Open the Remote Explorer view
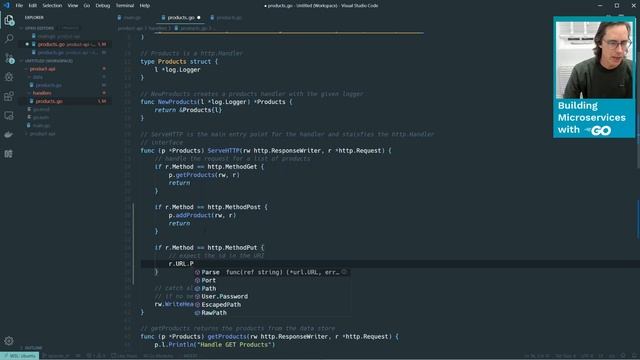Viewport: 640px width, 360px height. click(9, 116)
